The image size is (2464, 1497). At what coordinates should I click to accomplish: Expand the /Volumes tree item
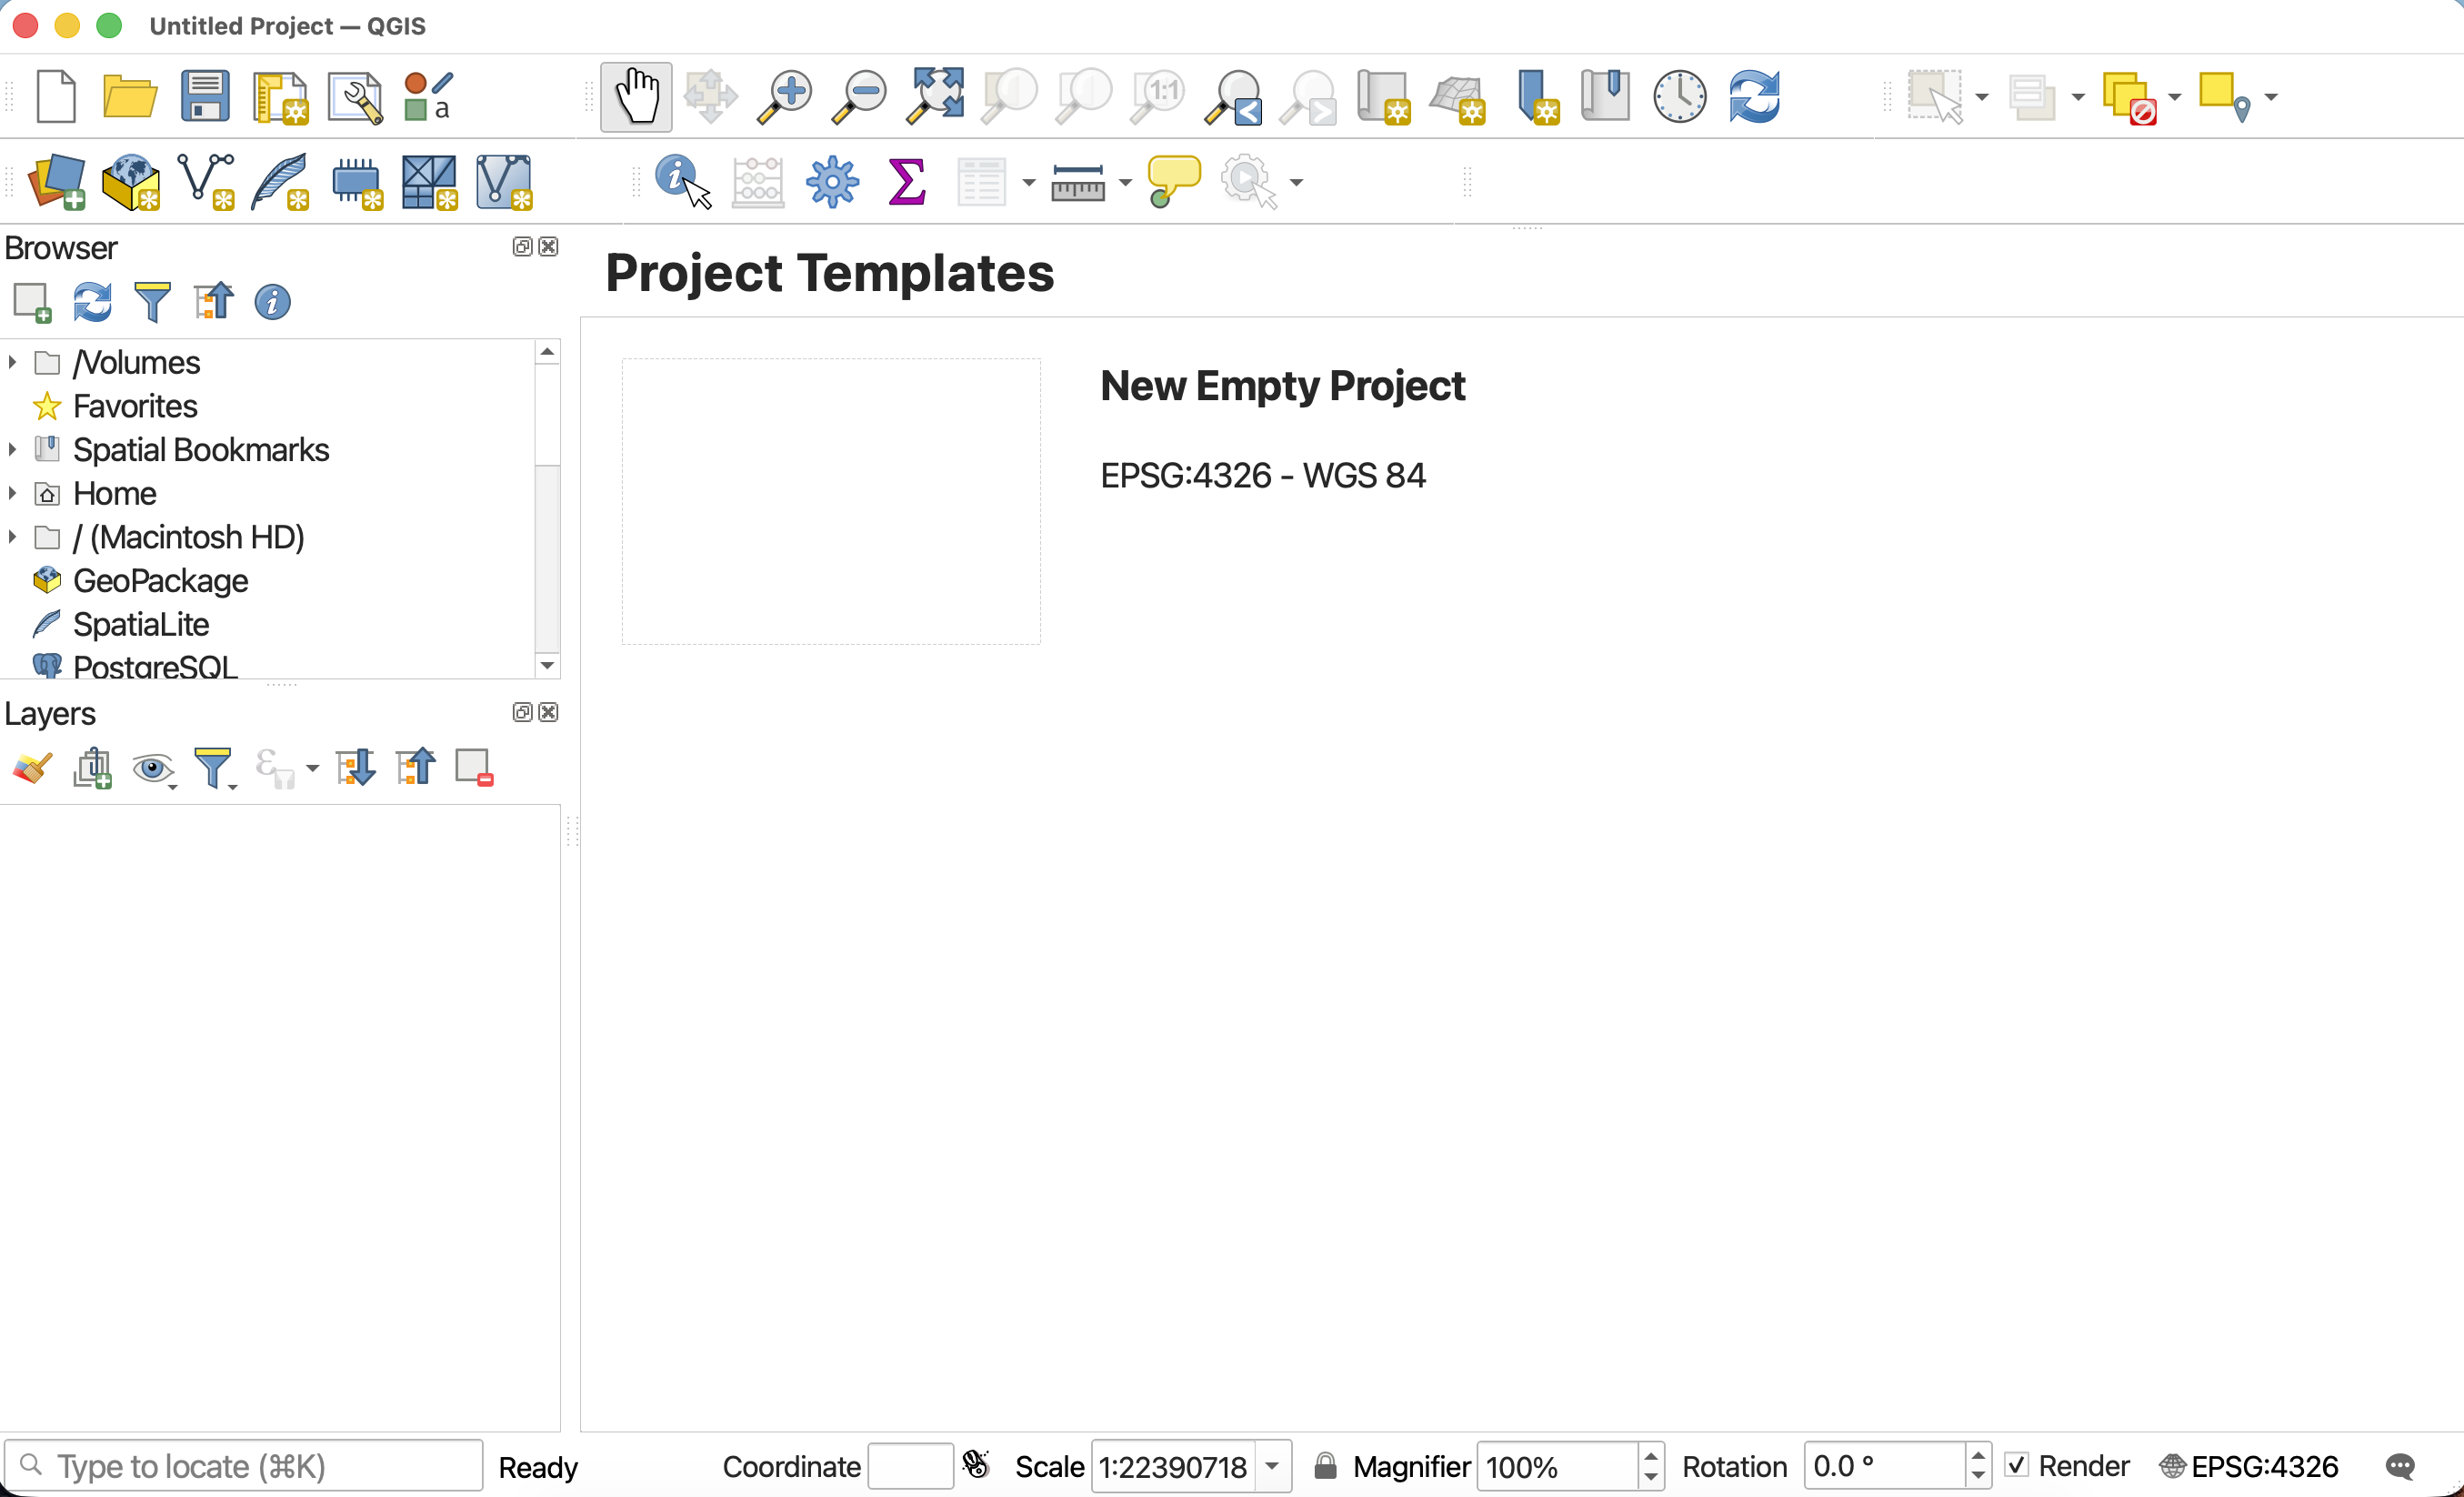click(12, 362)
